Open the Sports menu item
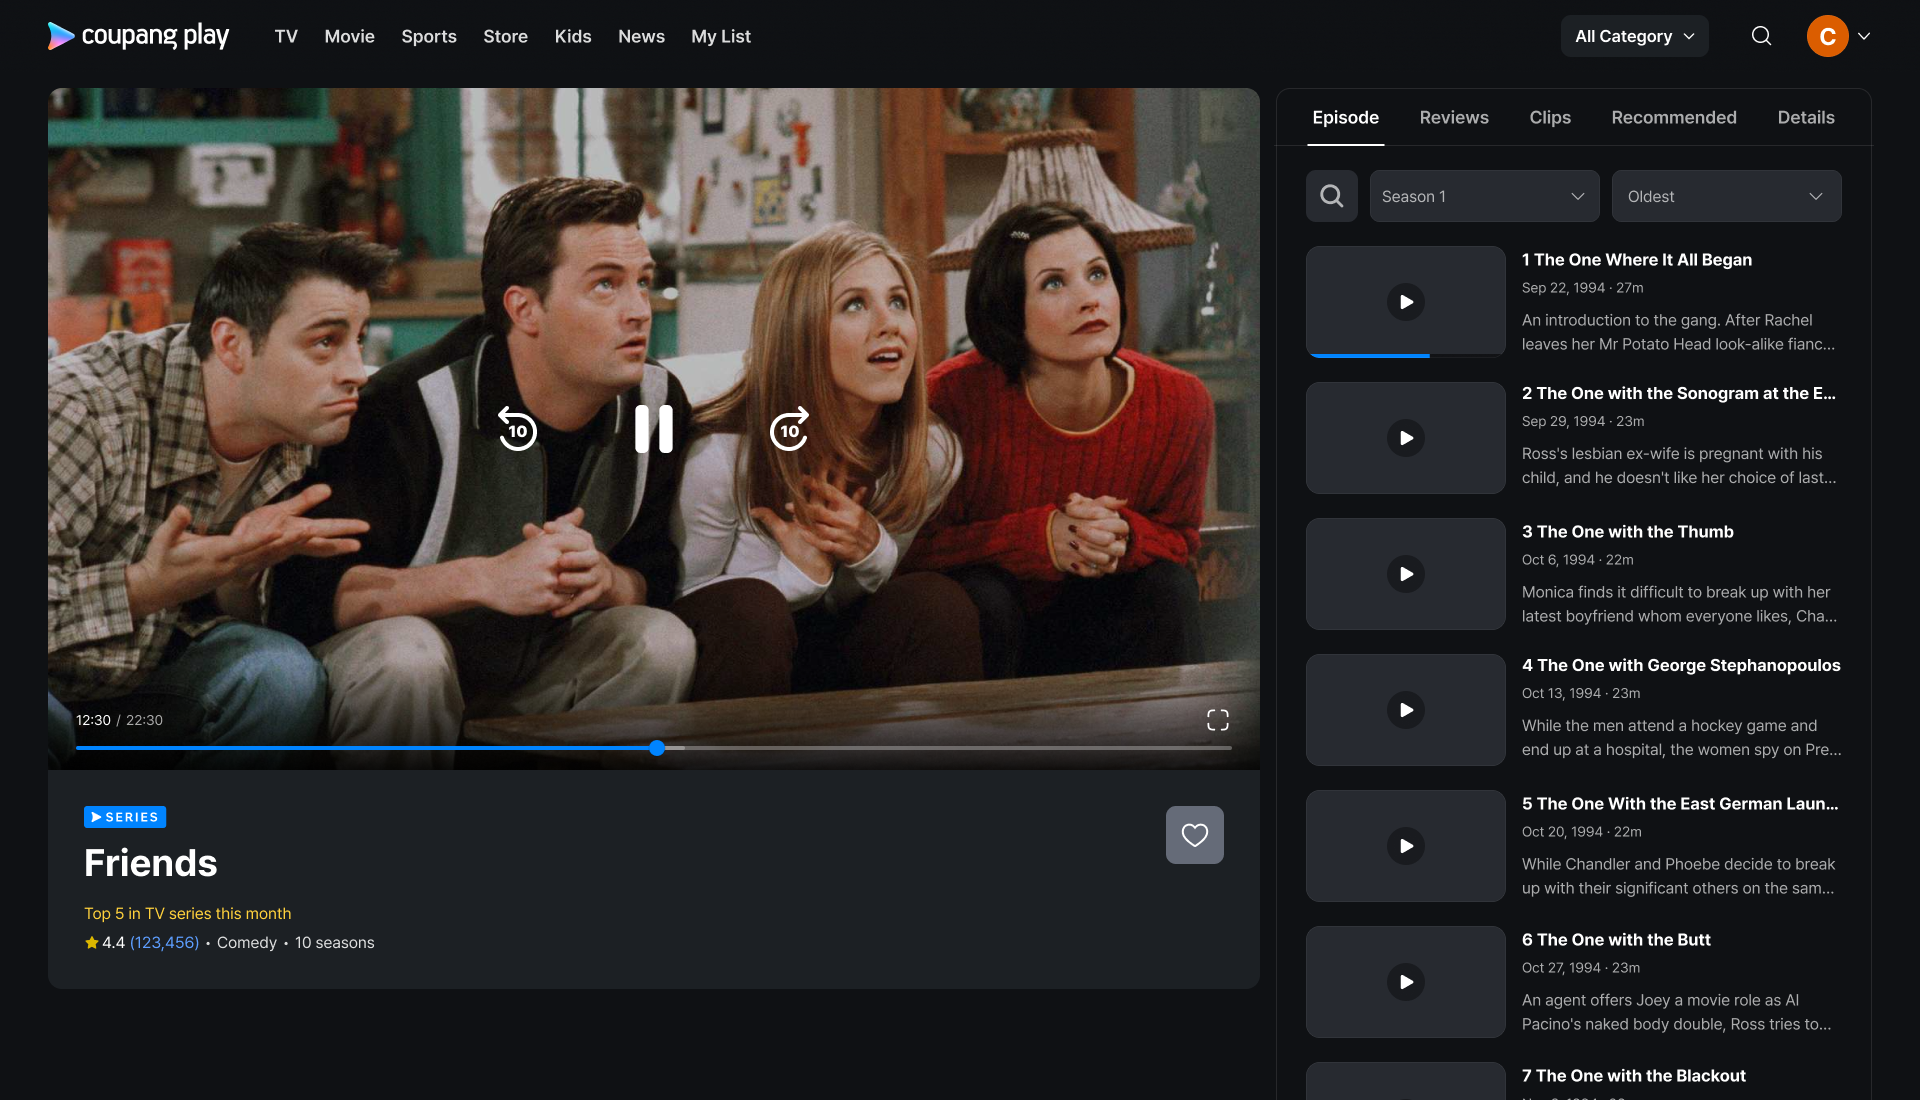The height and width of the screenshot is (1100, 1920). pyautogui.click(x=428, y=36)
